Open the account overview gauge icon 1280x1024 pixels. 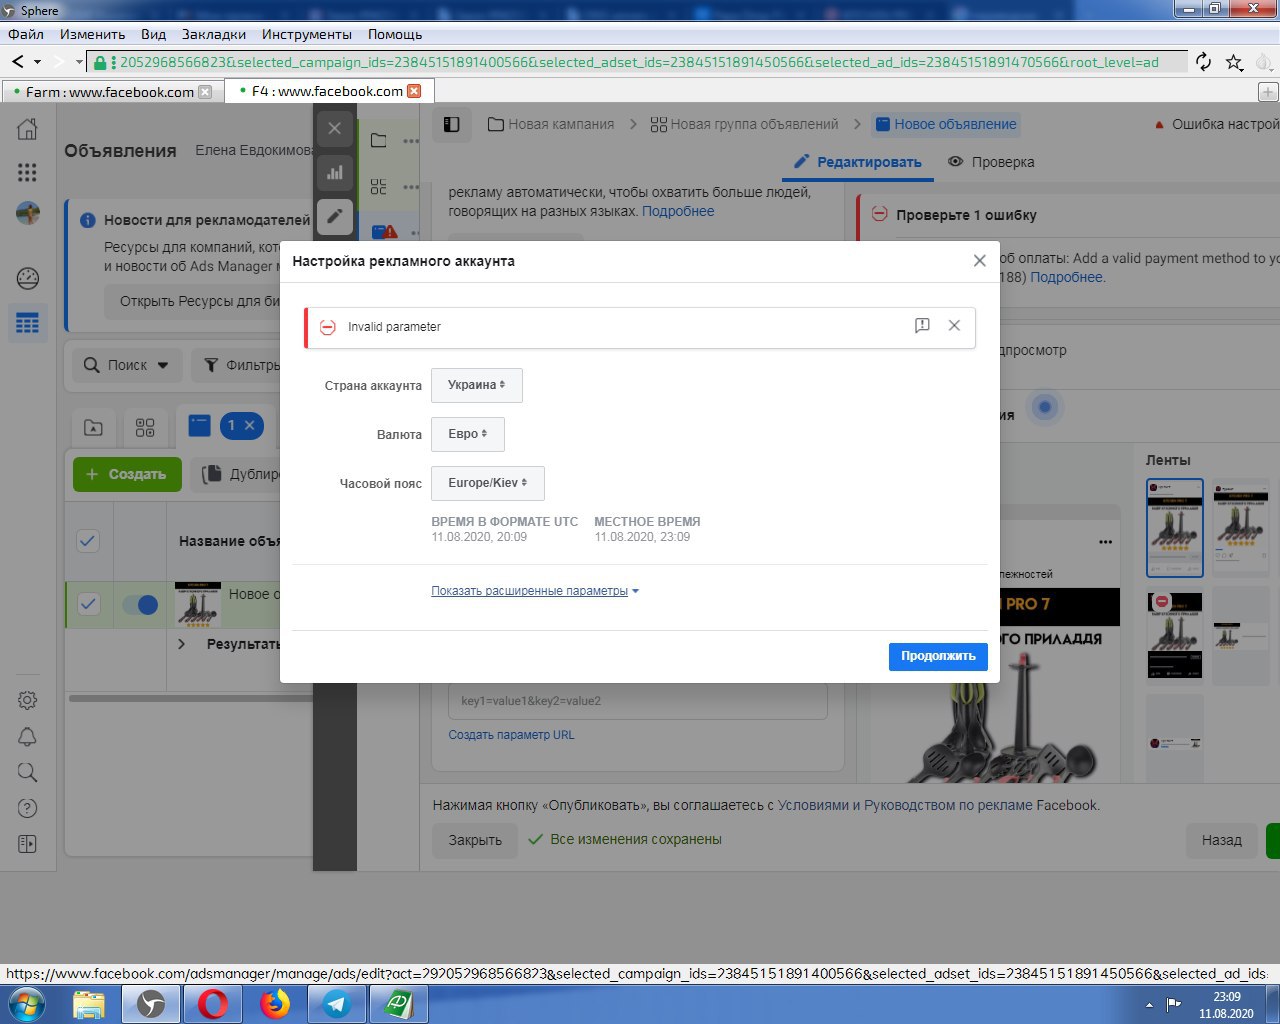point(28,278)
